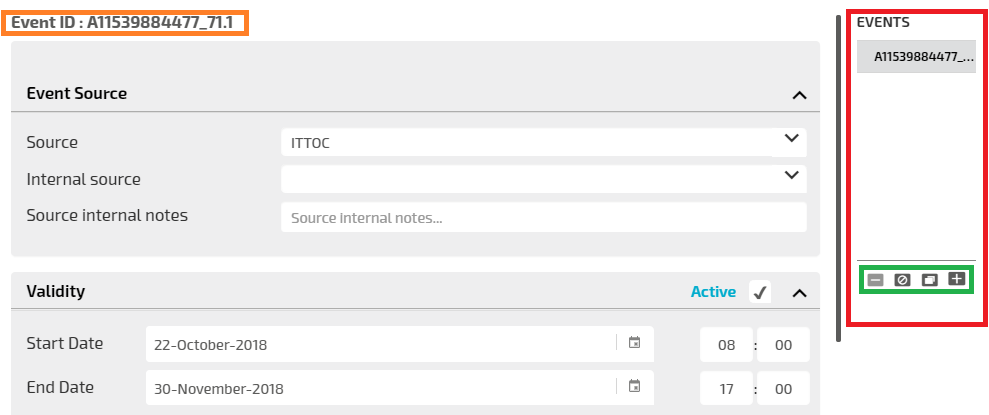Open the Source dropdown showing ITTOC
Screen dimensions: 989x415
(791, 138)
